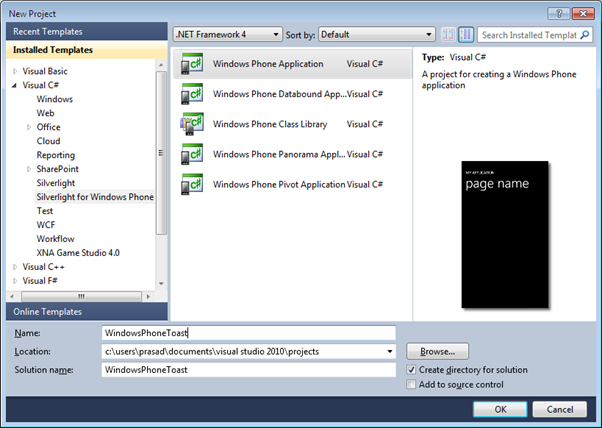Click the Windows Phone Databound App text
The width and height of the screenshot is (602, 428).
click(280, 94)
